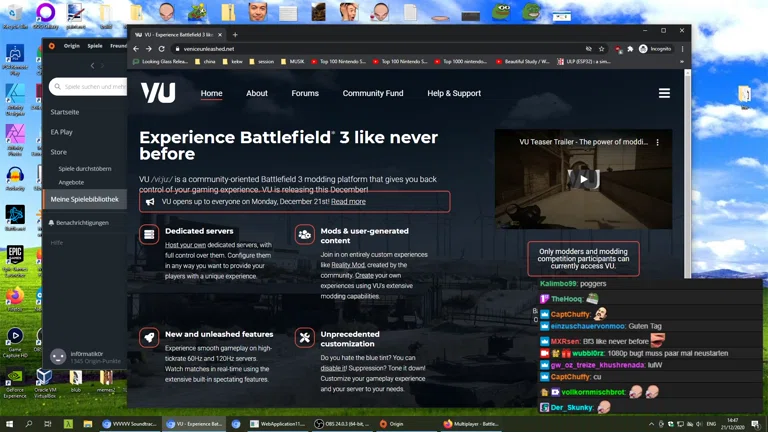Click the Mods & user-generated content icon
The image size is (768, 432).
(304, 234)
